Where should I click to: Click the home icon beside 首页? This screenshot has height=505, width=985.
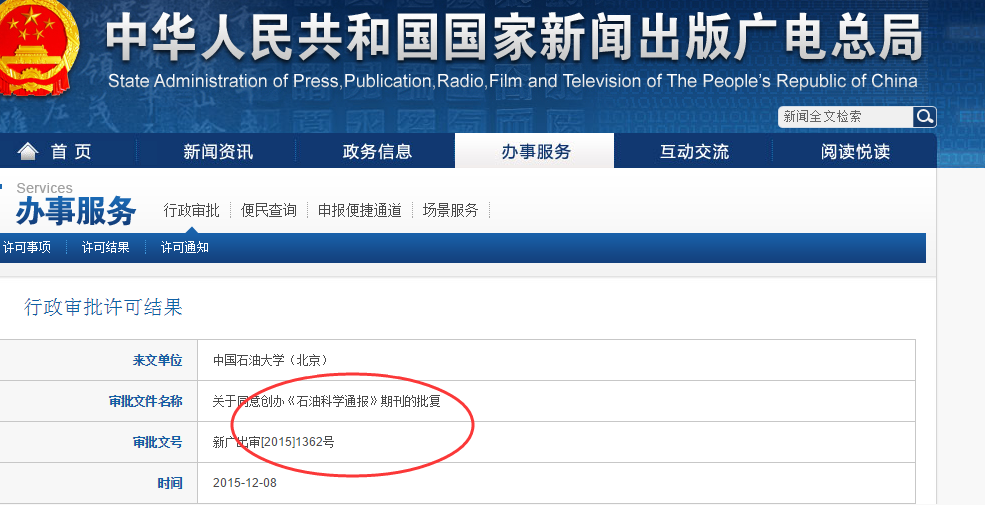coord(28,151)
